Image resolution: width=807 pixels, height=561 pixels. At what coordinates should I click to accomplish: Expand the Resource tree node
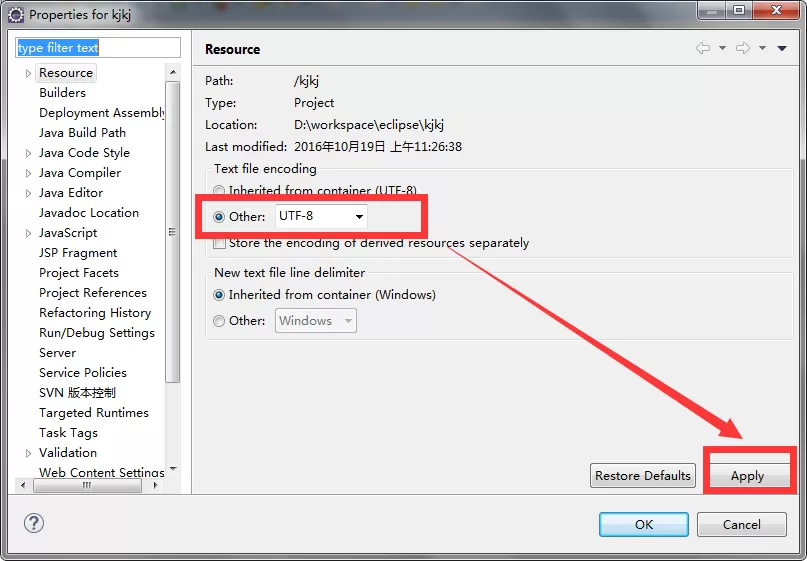pyautogui.click(x=28, y=74)
